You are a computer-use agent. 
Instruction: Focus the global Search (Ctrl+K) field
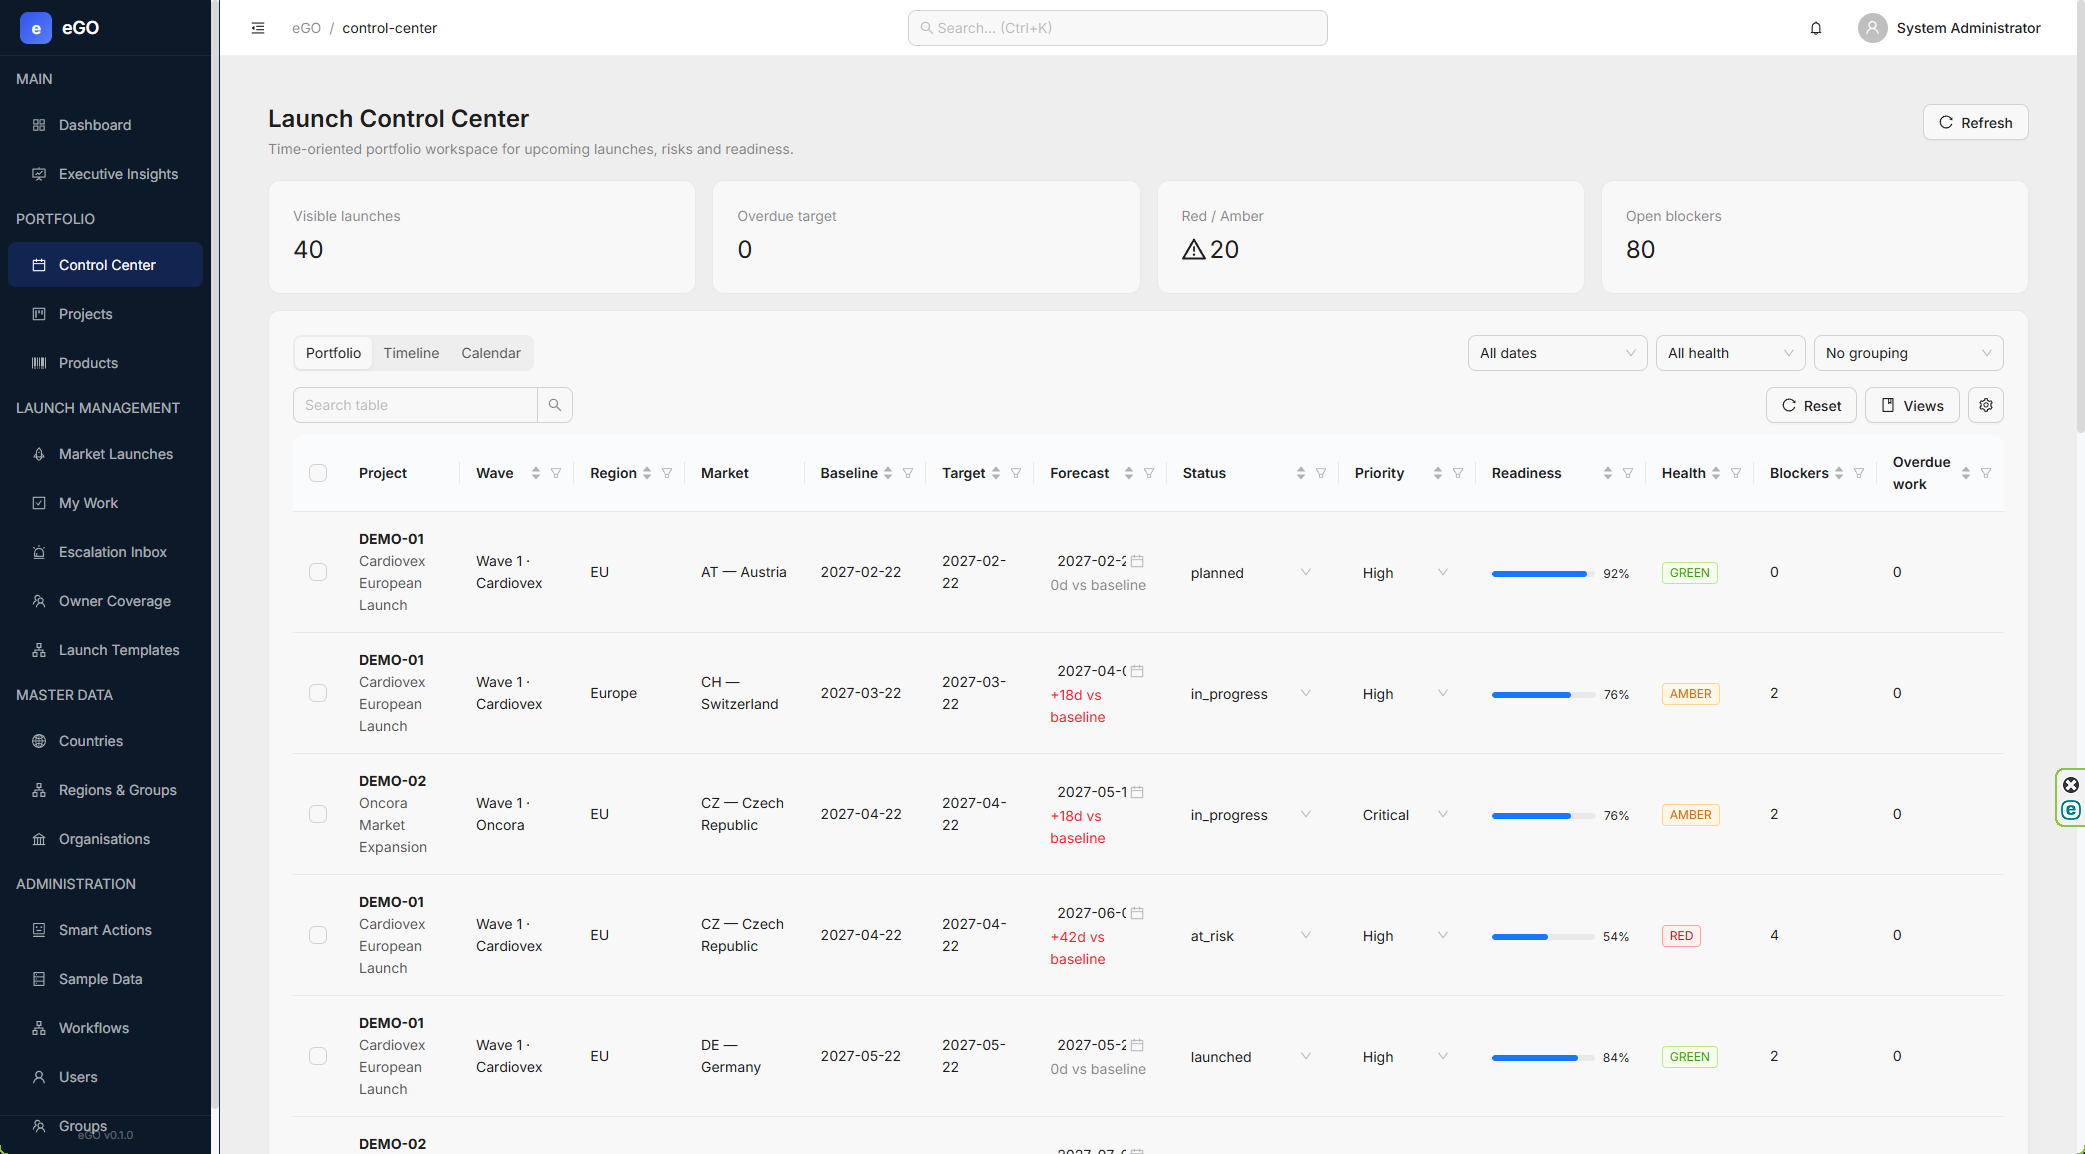1117,28
